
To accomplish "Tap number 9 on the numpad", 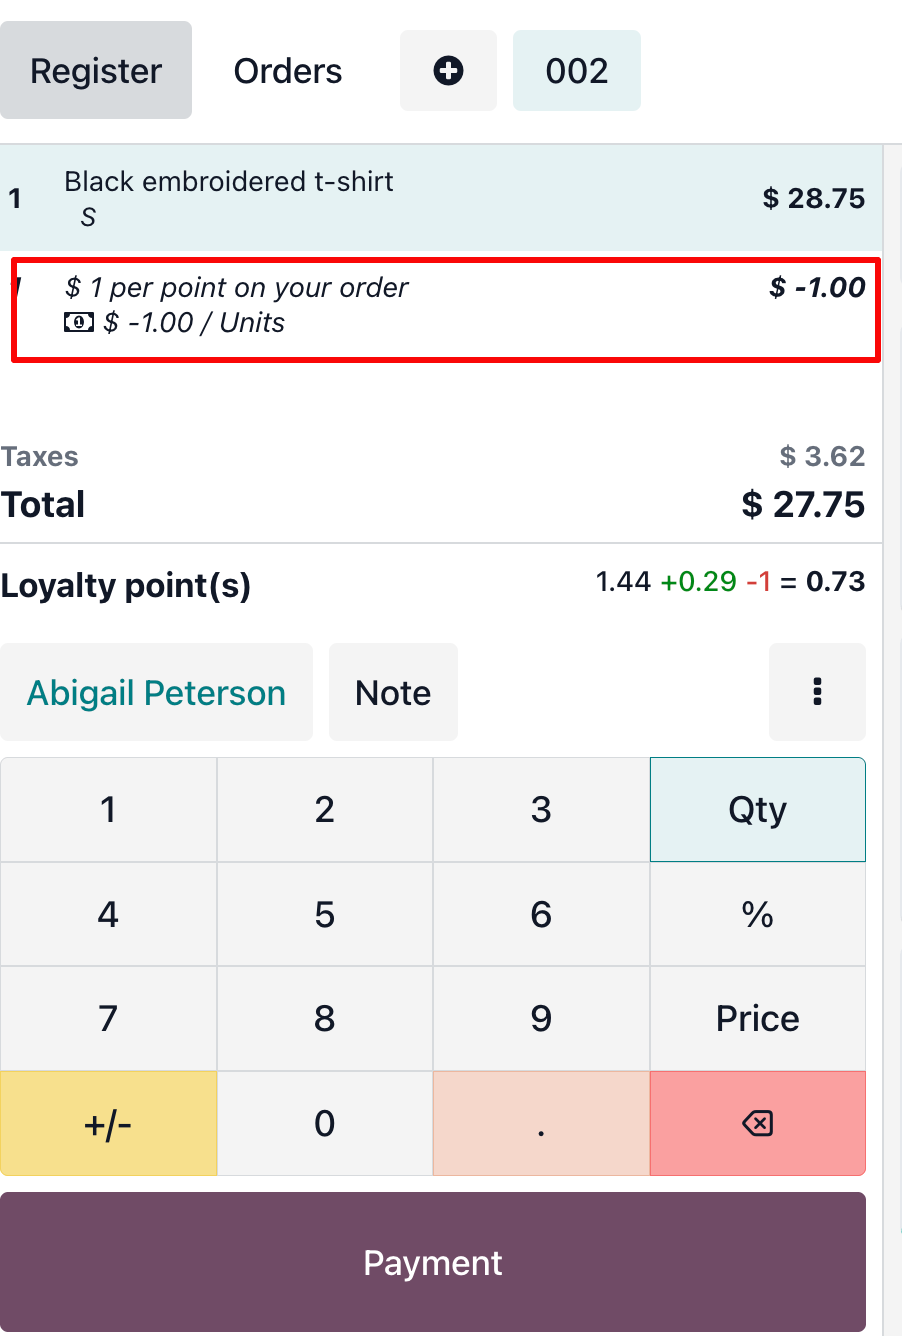I will coord(541,1019).
